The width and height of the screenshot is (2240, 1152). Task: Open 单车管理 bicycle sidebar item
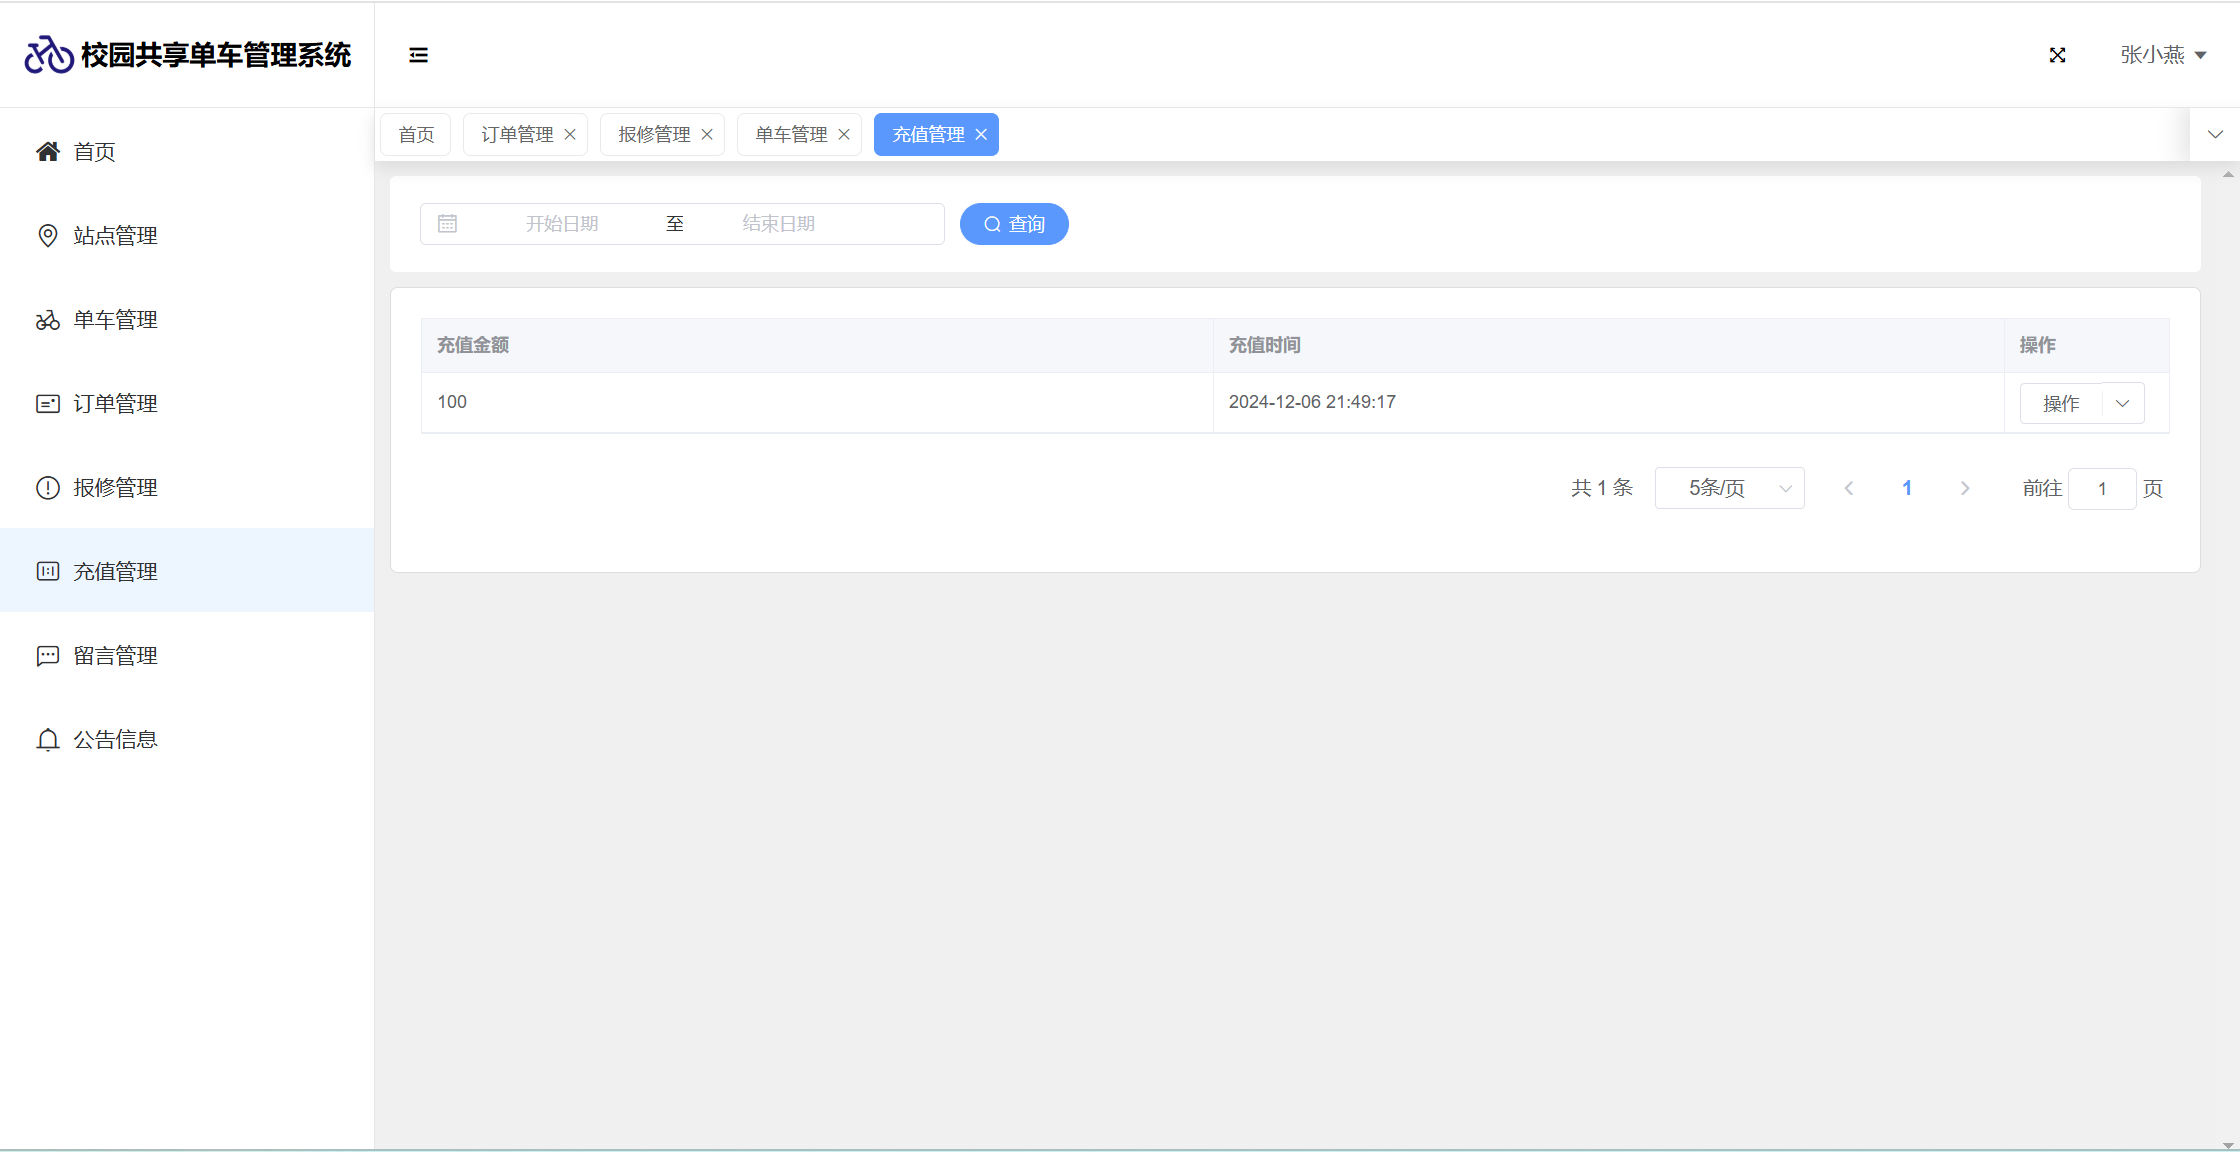115,320
